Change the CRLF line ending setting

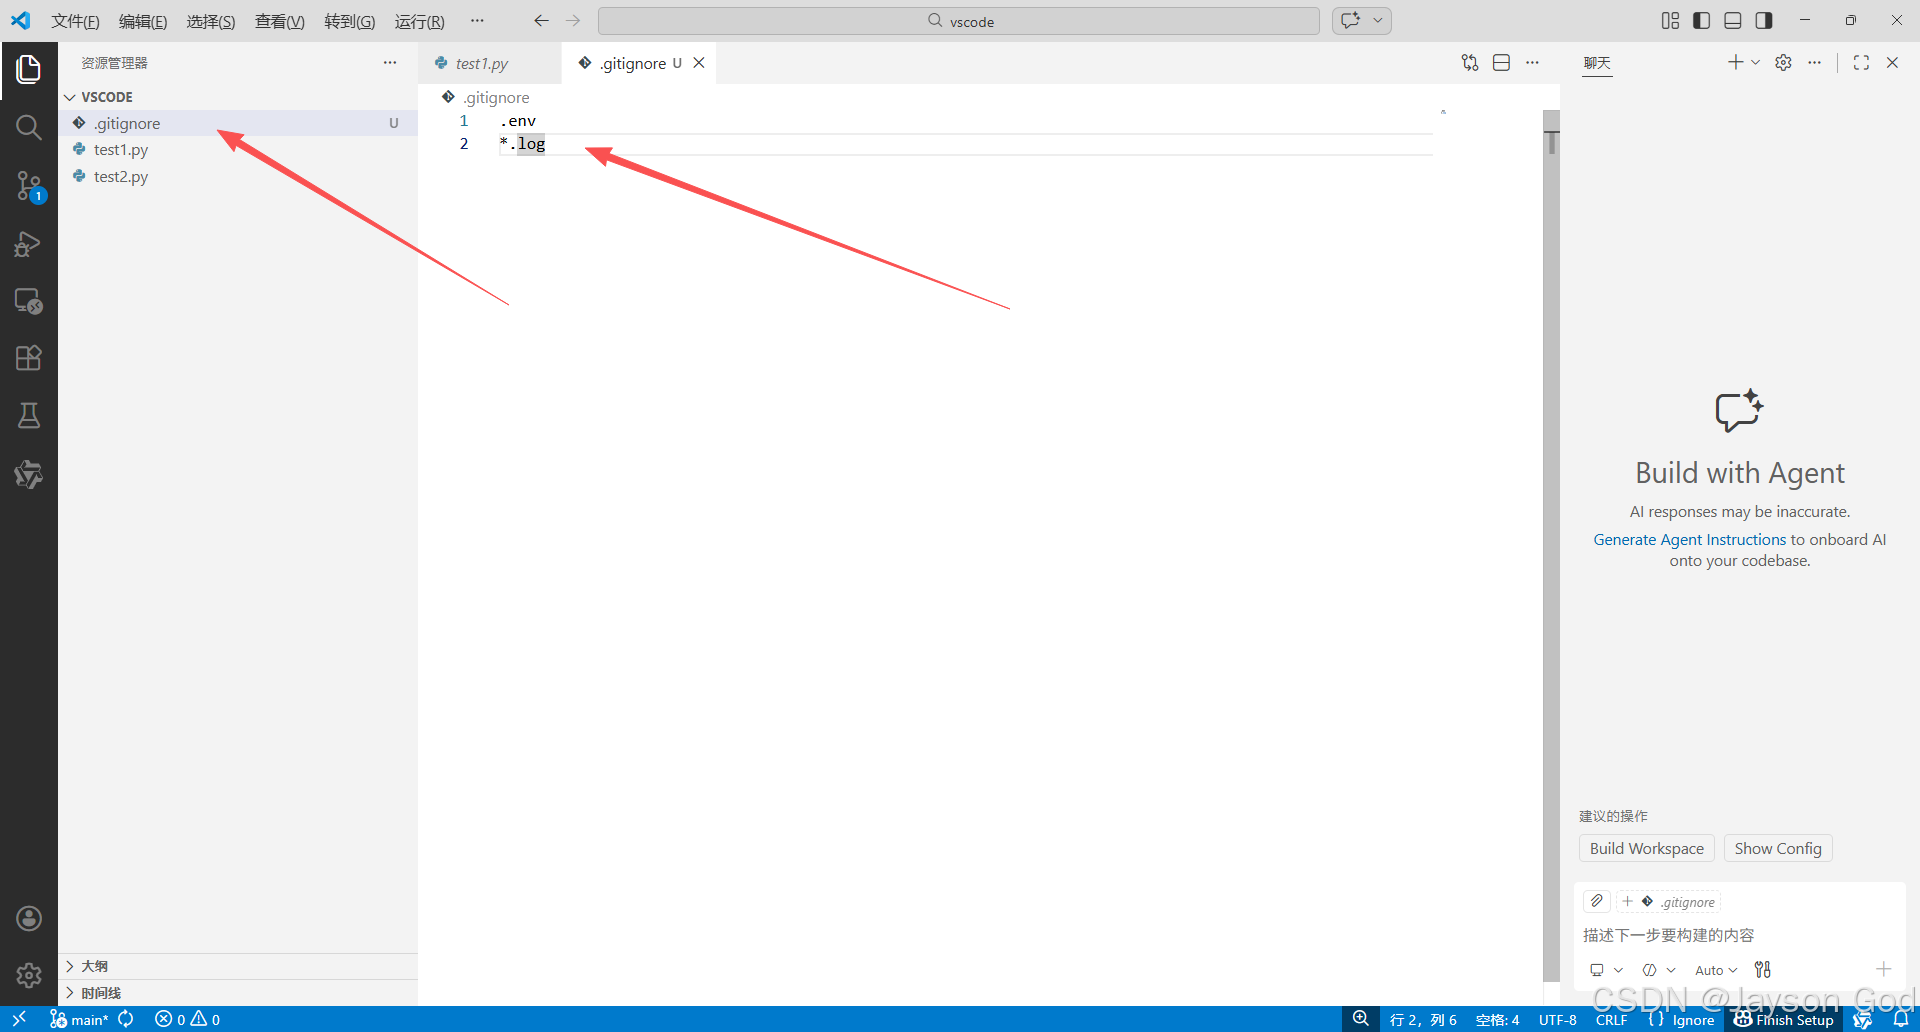[1611, 1019]
